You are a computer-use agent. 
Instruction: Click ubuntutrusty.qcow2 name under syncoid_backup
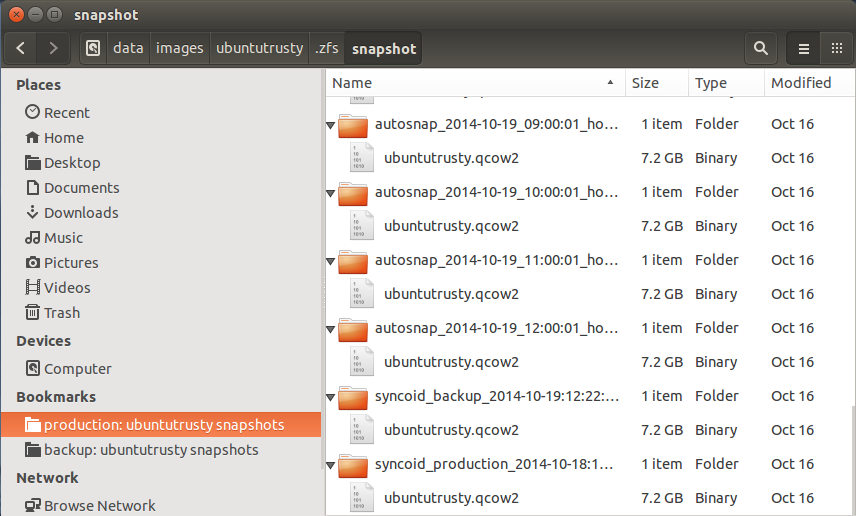coord(451,430)
